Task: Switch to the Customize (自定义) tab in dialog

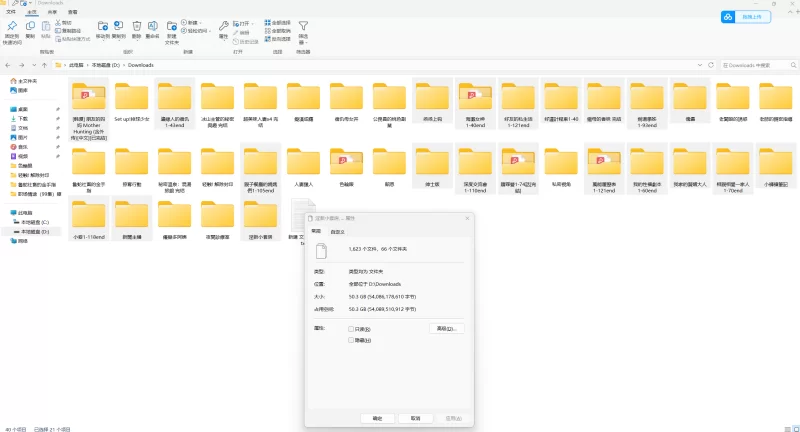Action: pos(337,232)
